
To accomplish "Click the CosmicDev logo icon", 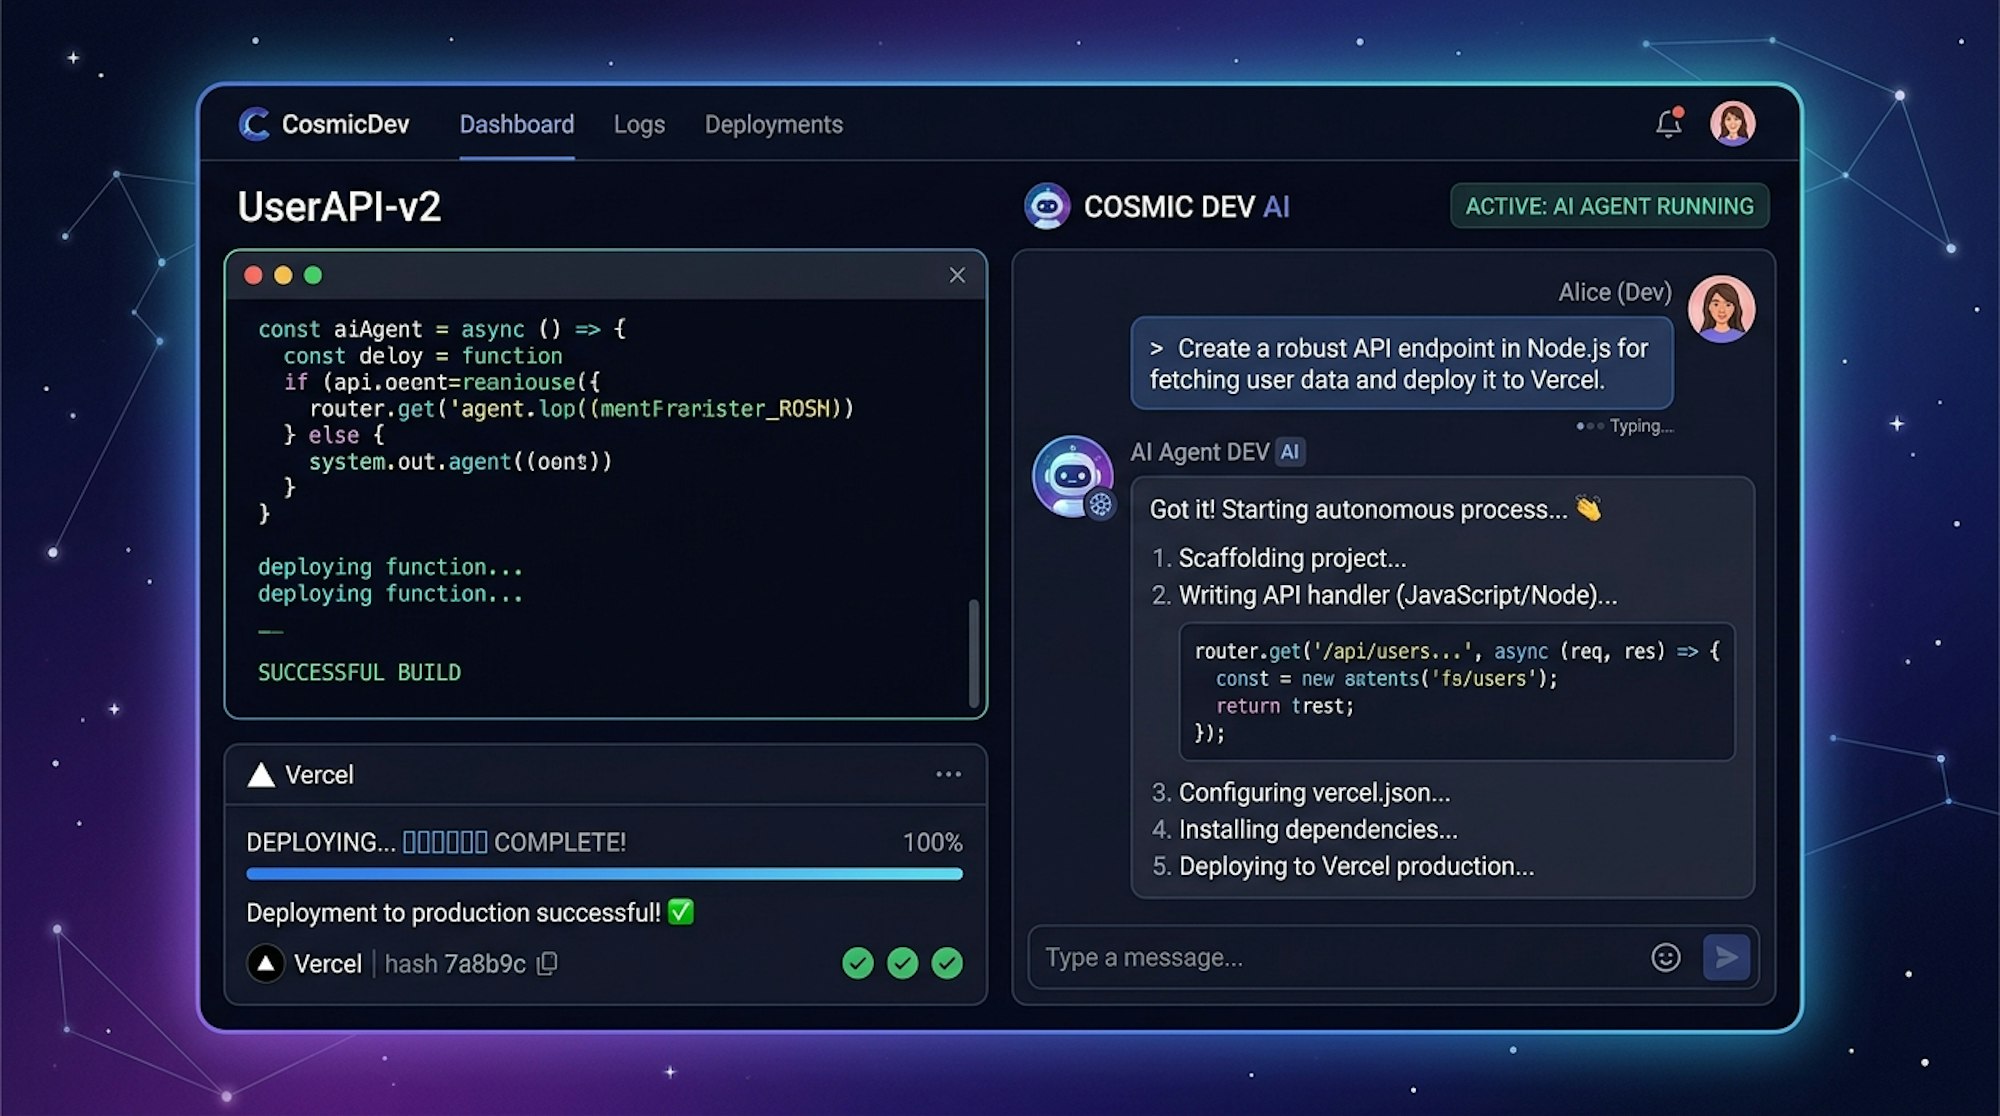I will (x=253, y=124).
